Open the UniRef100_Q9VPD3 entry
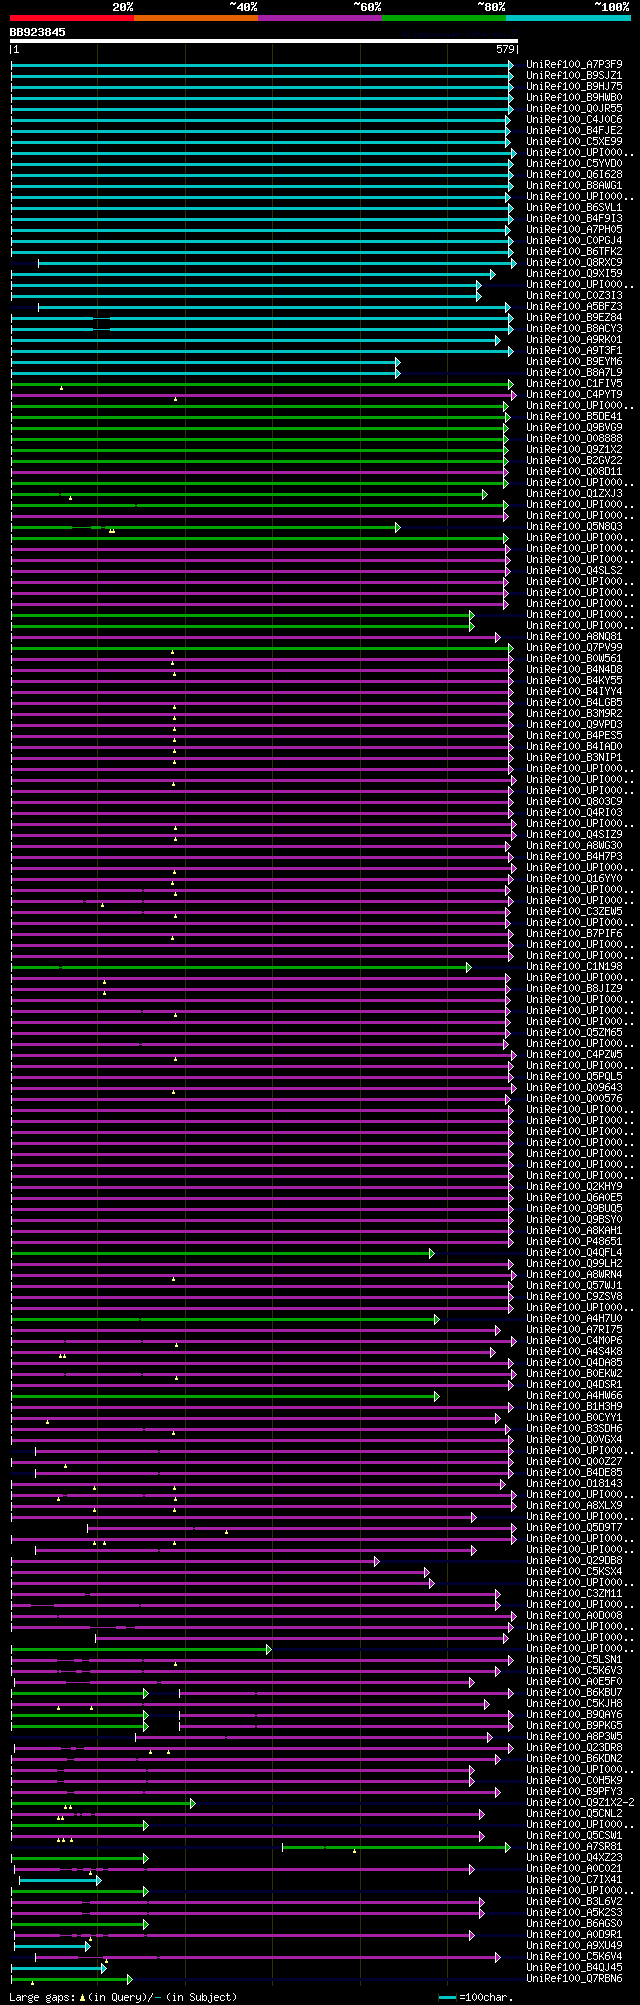Image resolution: width=640 pixels, height=2005 pixels. 574,724
